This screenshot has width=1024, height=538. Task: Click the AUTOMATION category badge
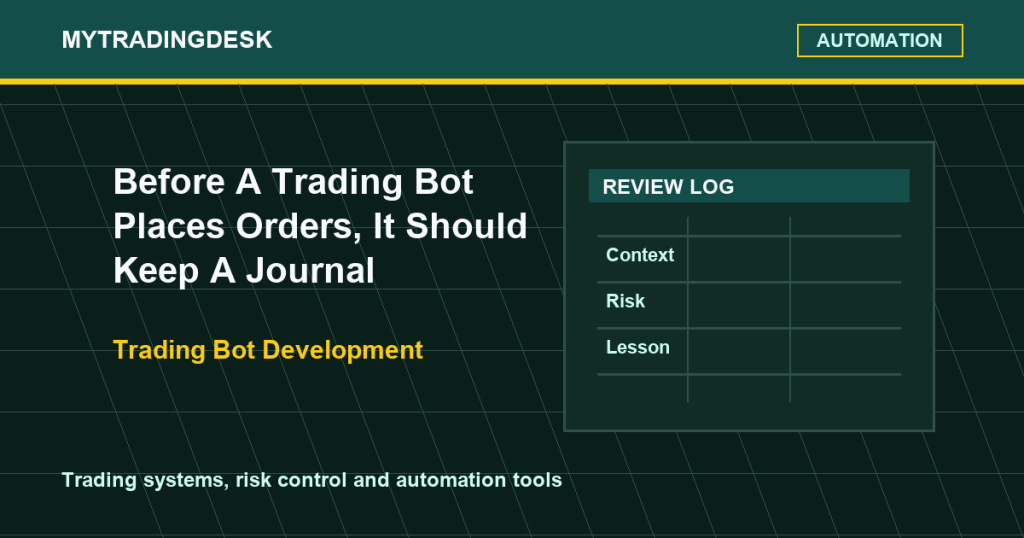point(880,40)
